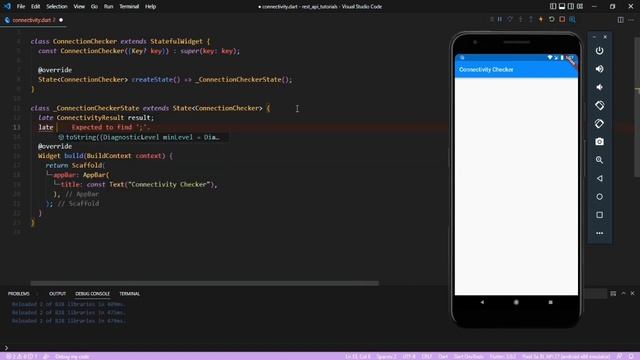640x360 pixels.
Task: Rotate emulator right
Action: (599, 123)
